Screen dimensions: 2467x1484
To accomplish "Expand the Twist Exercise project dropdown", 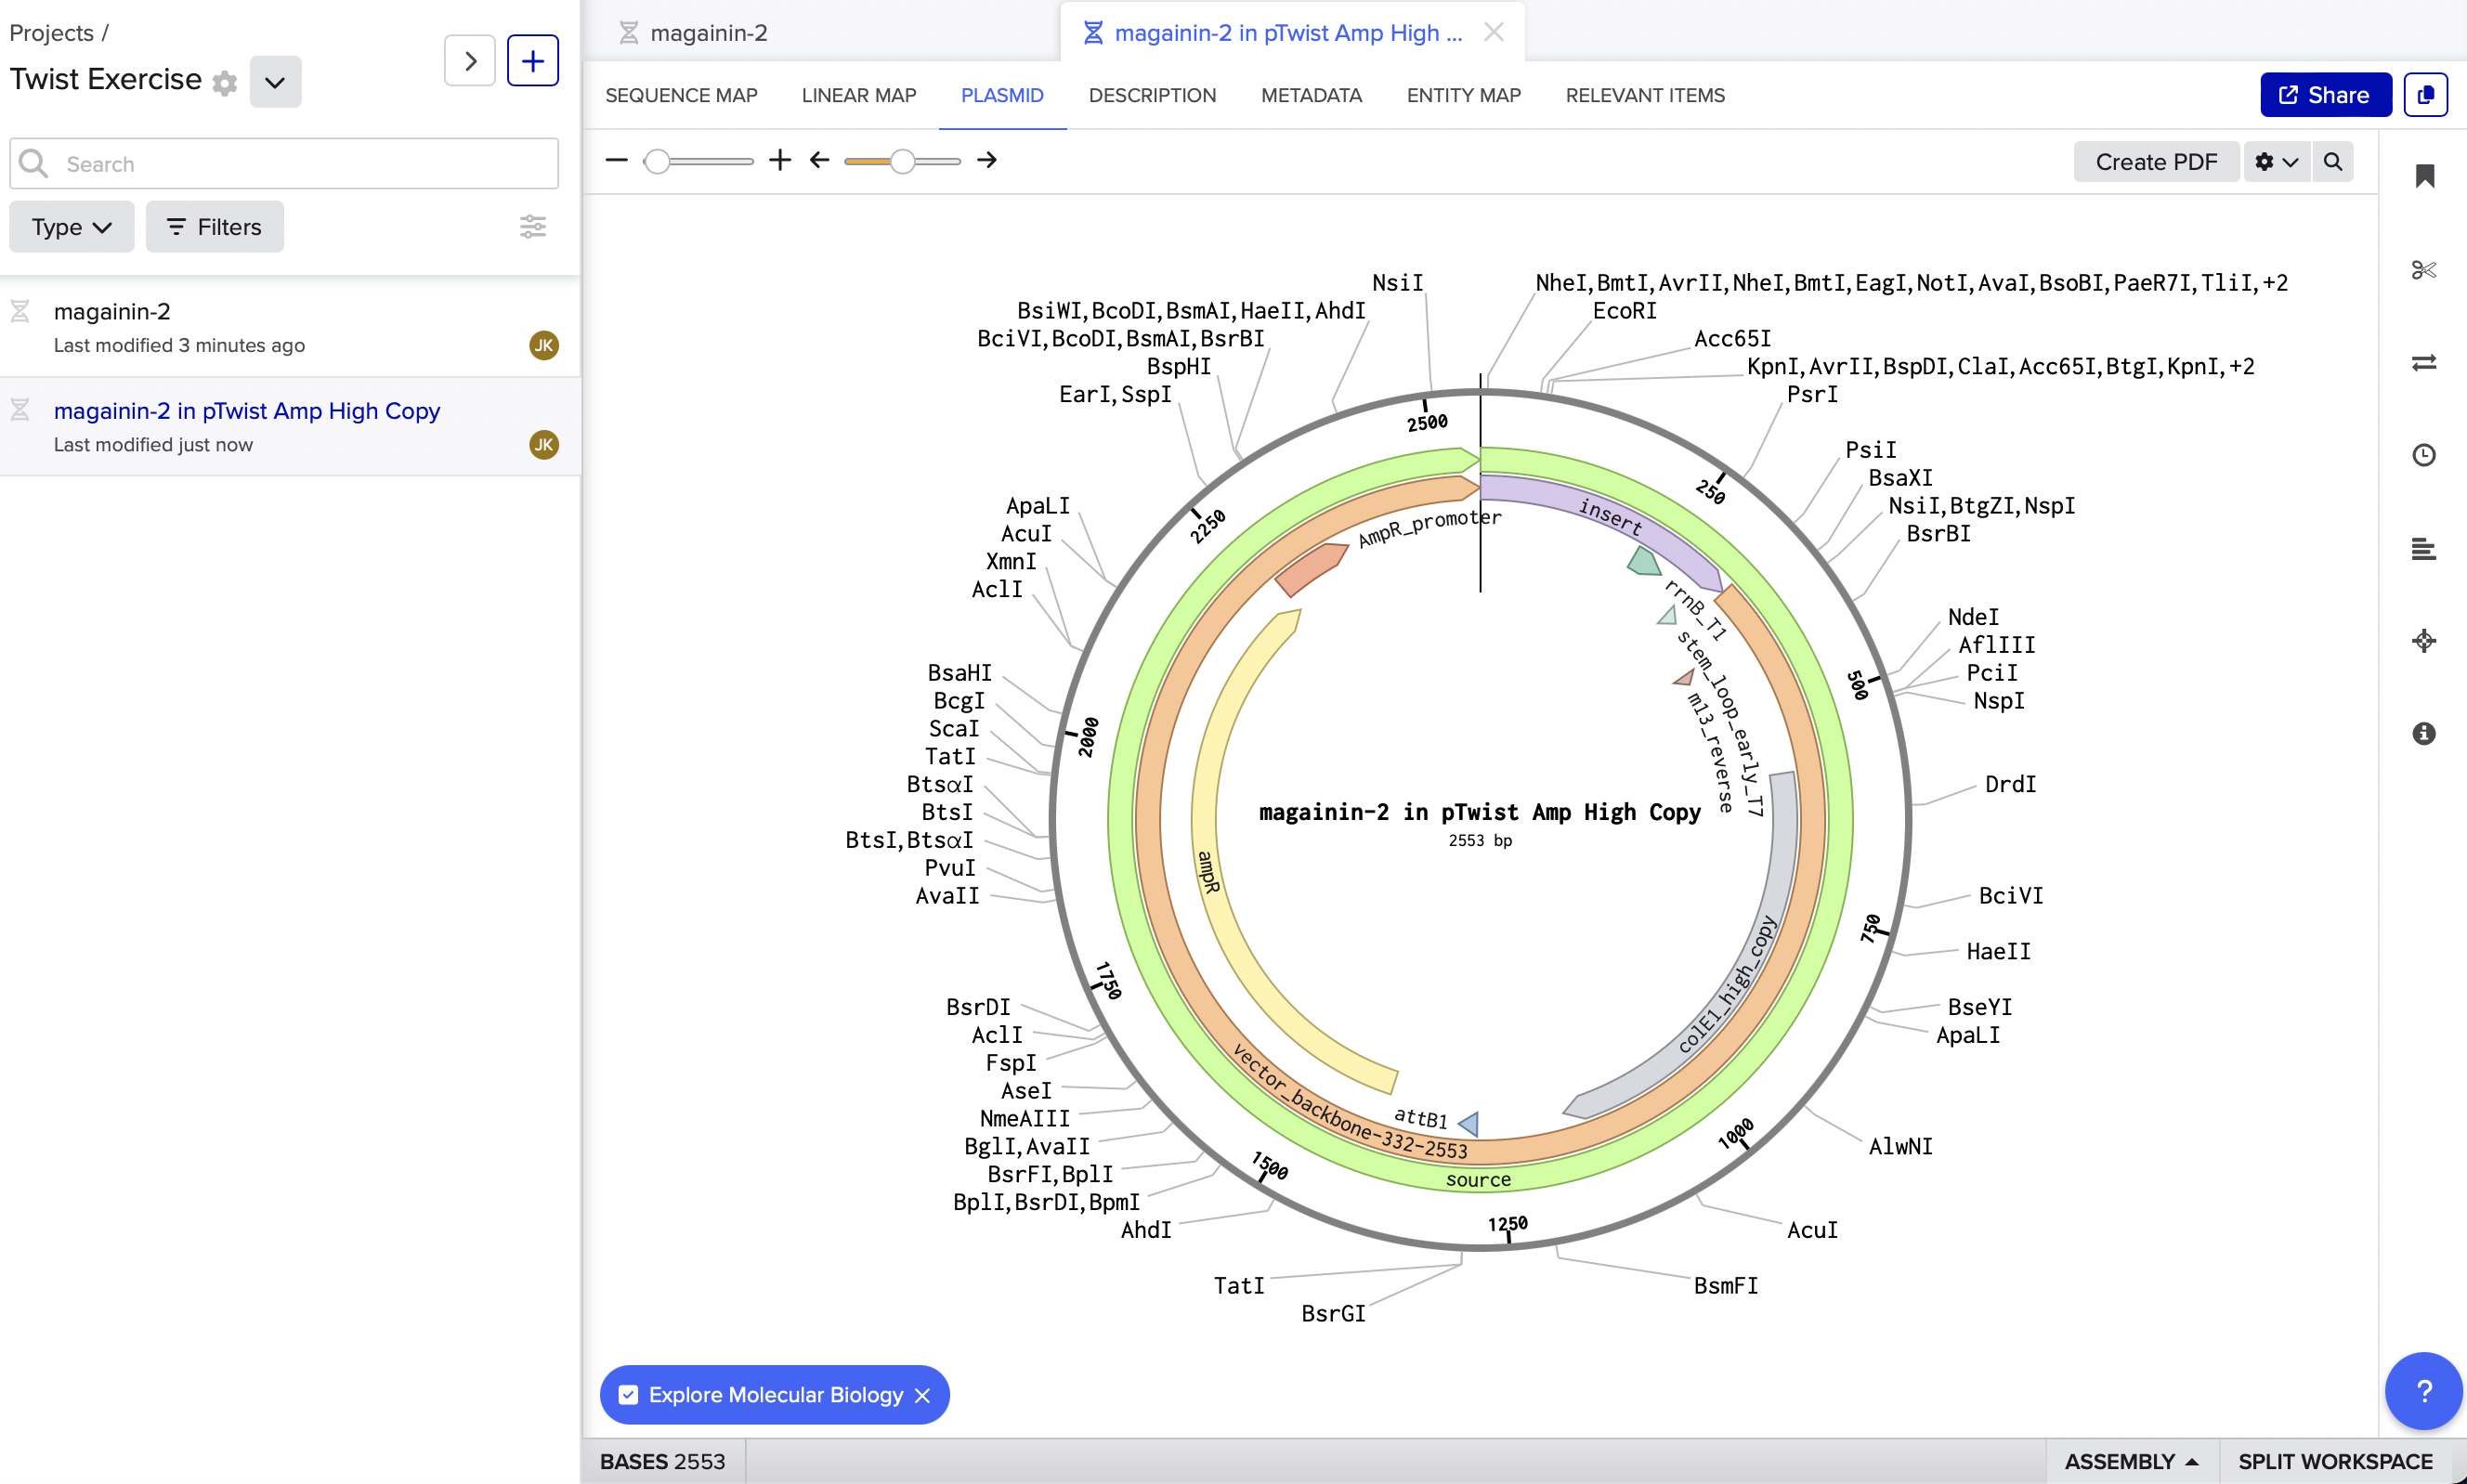I will 275,82.
